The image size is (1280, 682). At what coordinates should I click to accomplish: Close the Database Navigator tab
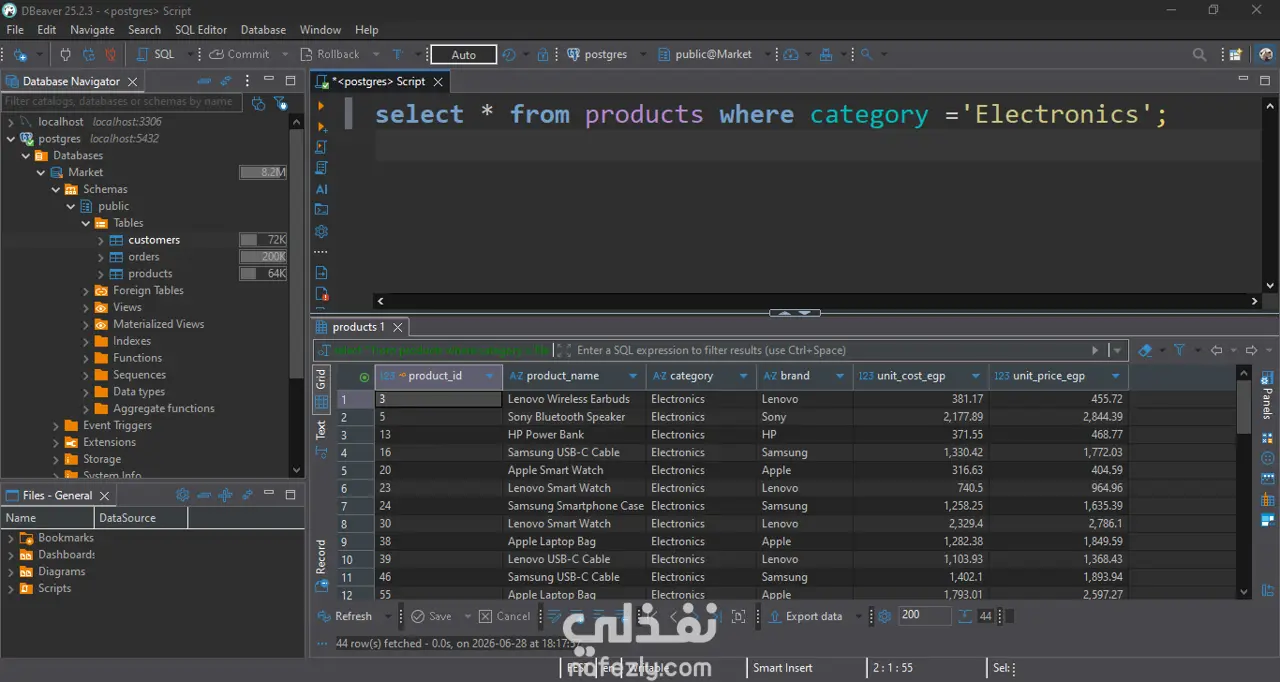pyautogui.click(x=133, y=82)
